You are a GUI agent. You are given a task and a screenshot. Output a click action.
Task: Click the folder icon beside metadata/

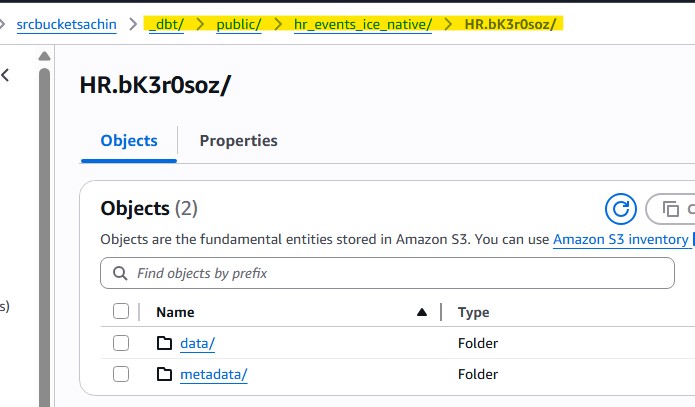(164, 374)
